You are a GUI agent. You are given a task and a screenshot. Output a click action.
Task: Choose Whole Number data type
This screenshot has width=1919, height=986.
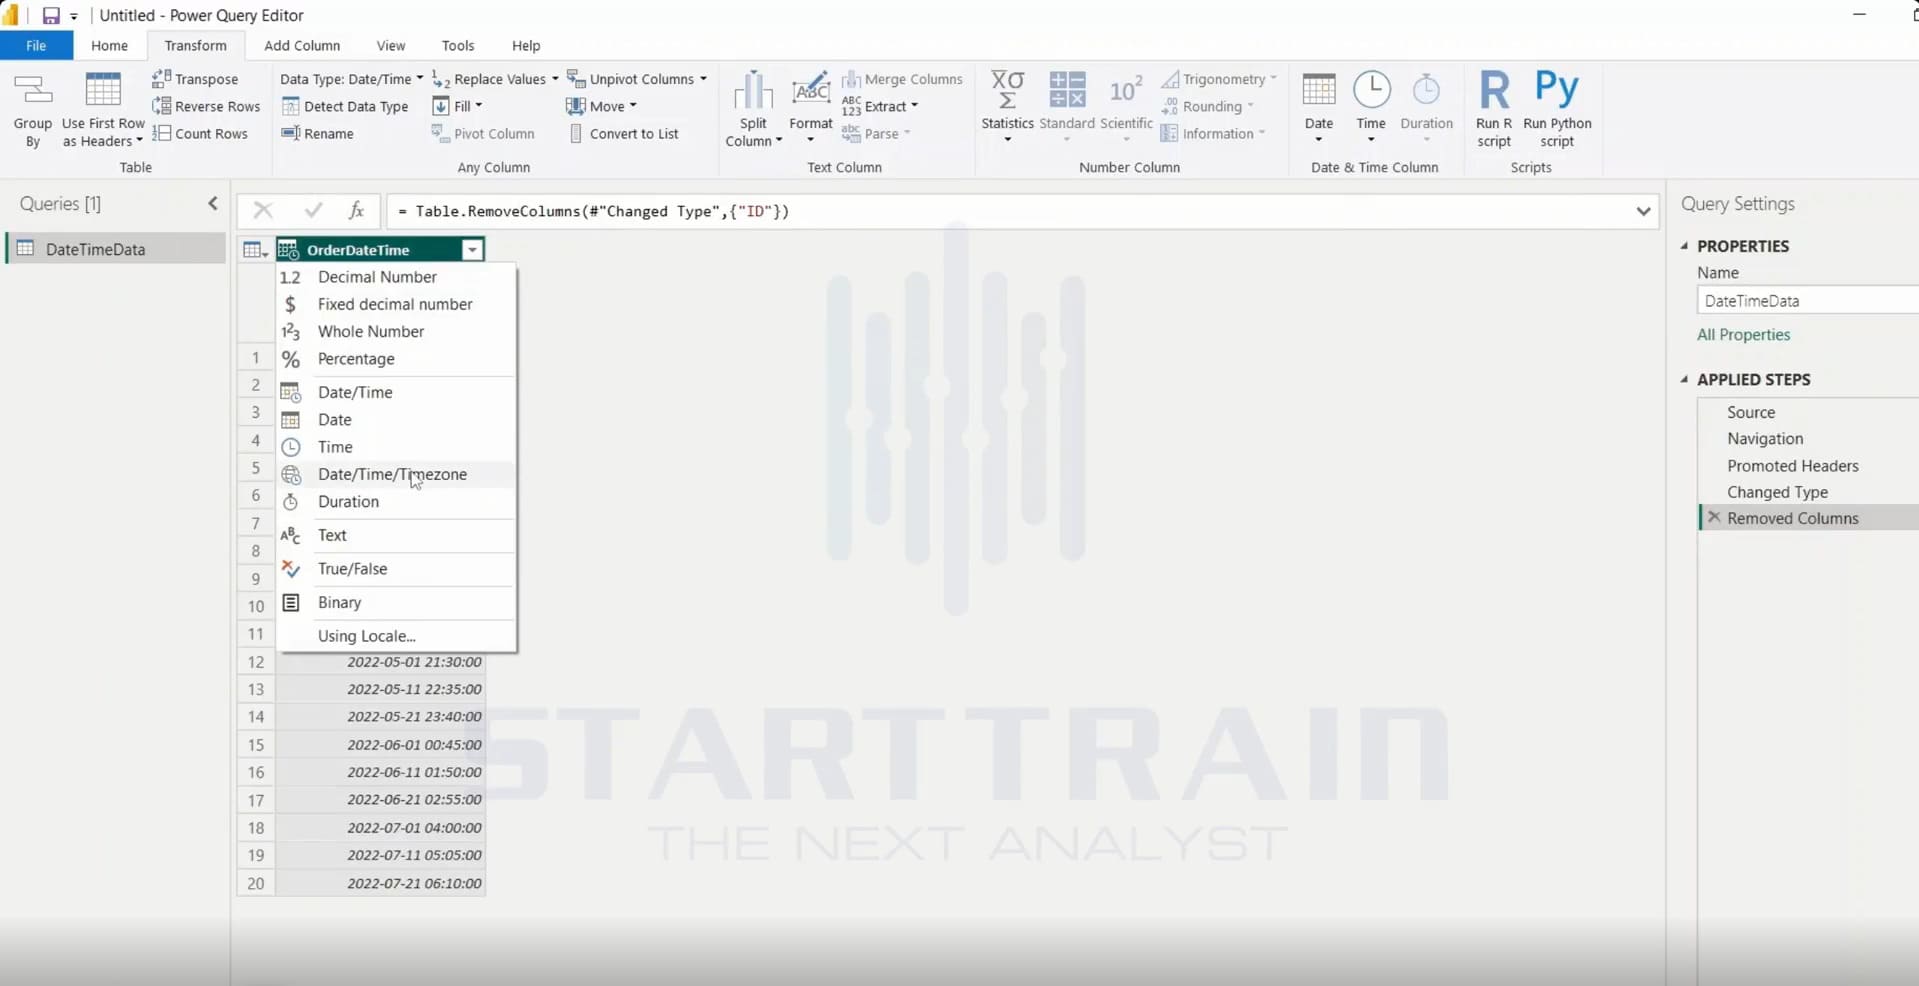pos(397,331)
